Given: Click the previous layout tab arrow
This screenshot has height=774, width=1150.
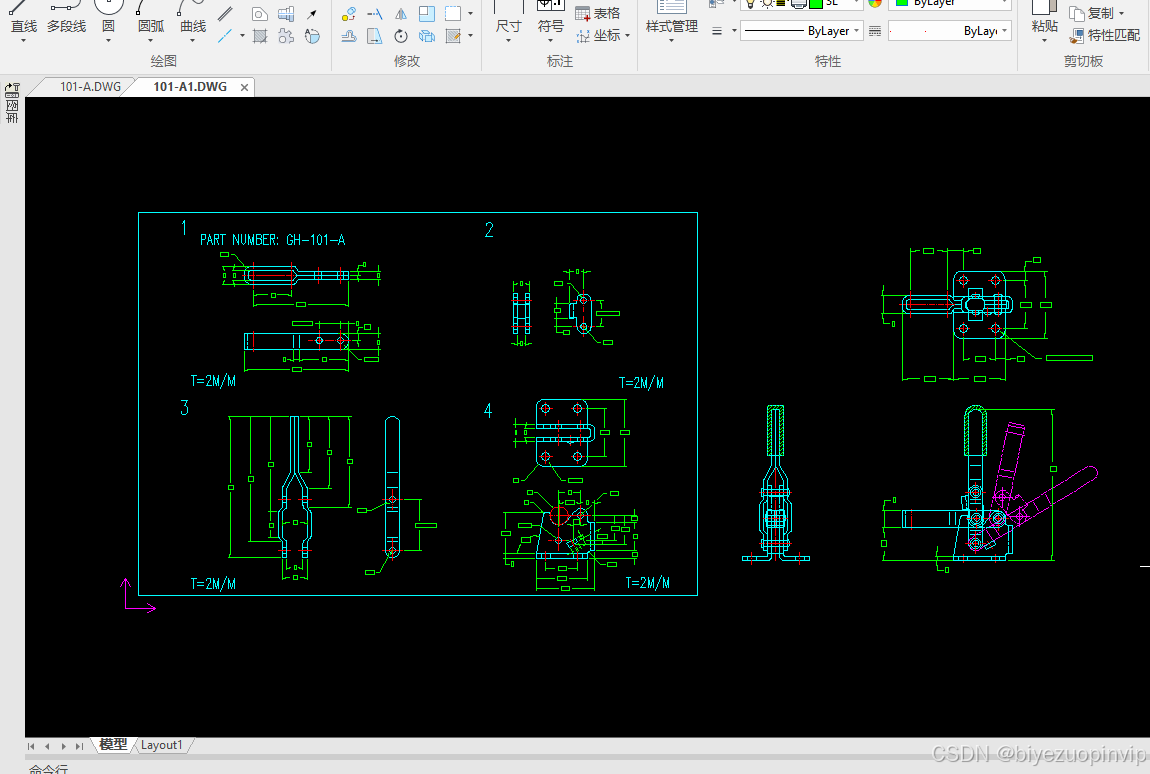Looking at the screenshot, I should (x=47, y=746).
